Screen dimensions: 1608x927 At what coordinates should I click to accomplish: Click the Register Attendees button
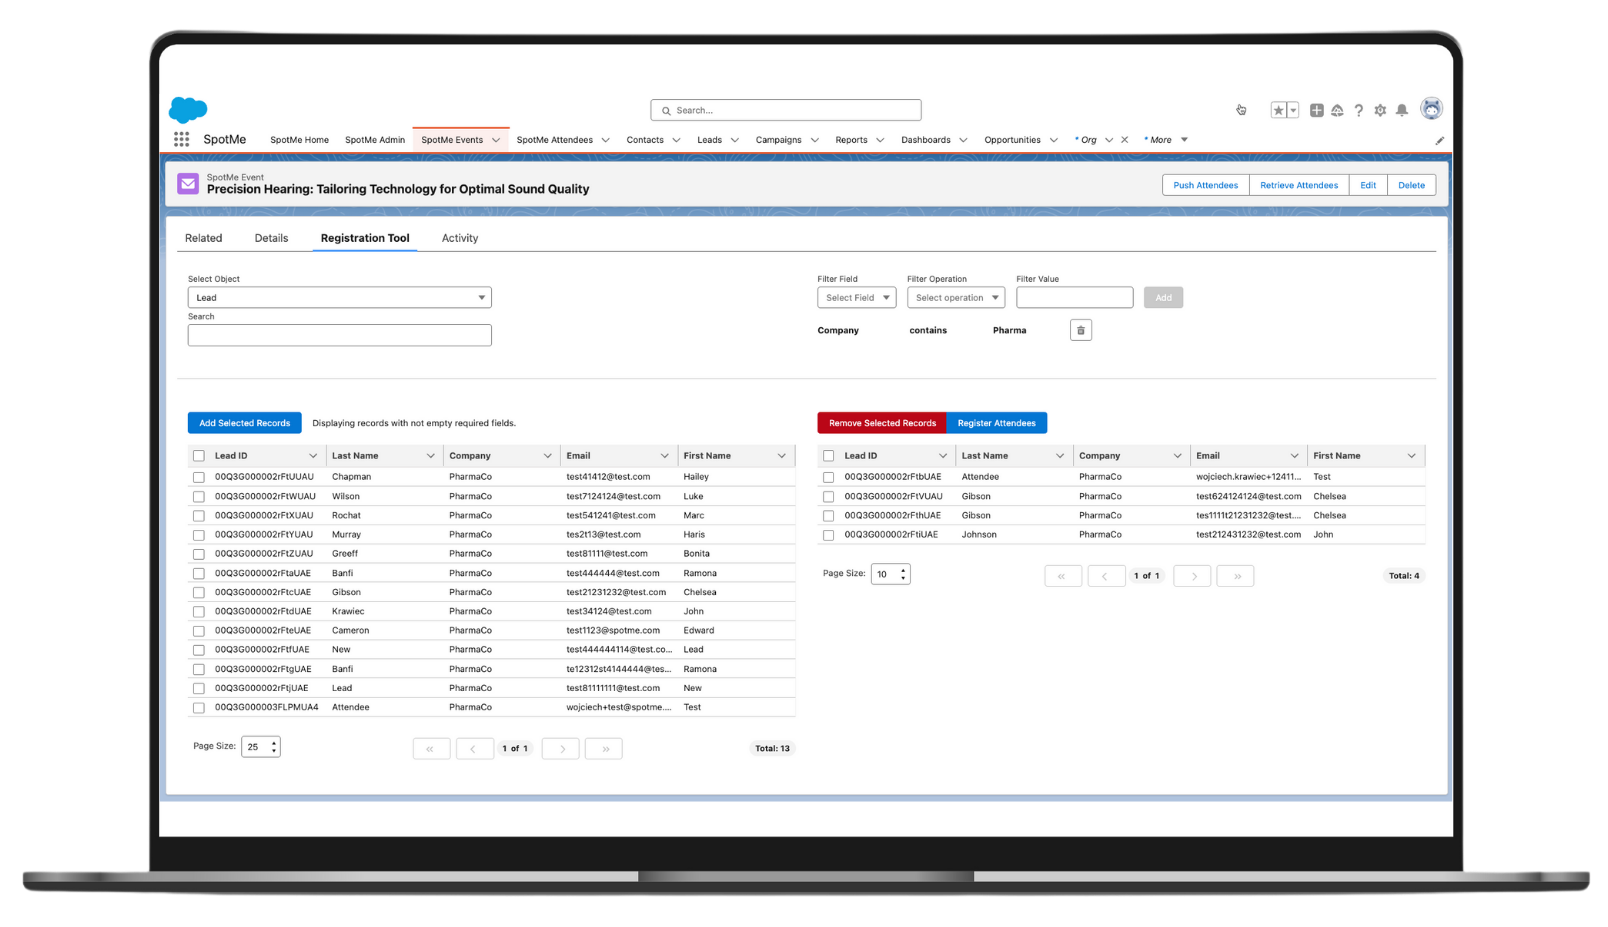click(x=997, y=422)
